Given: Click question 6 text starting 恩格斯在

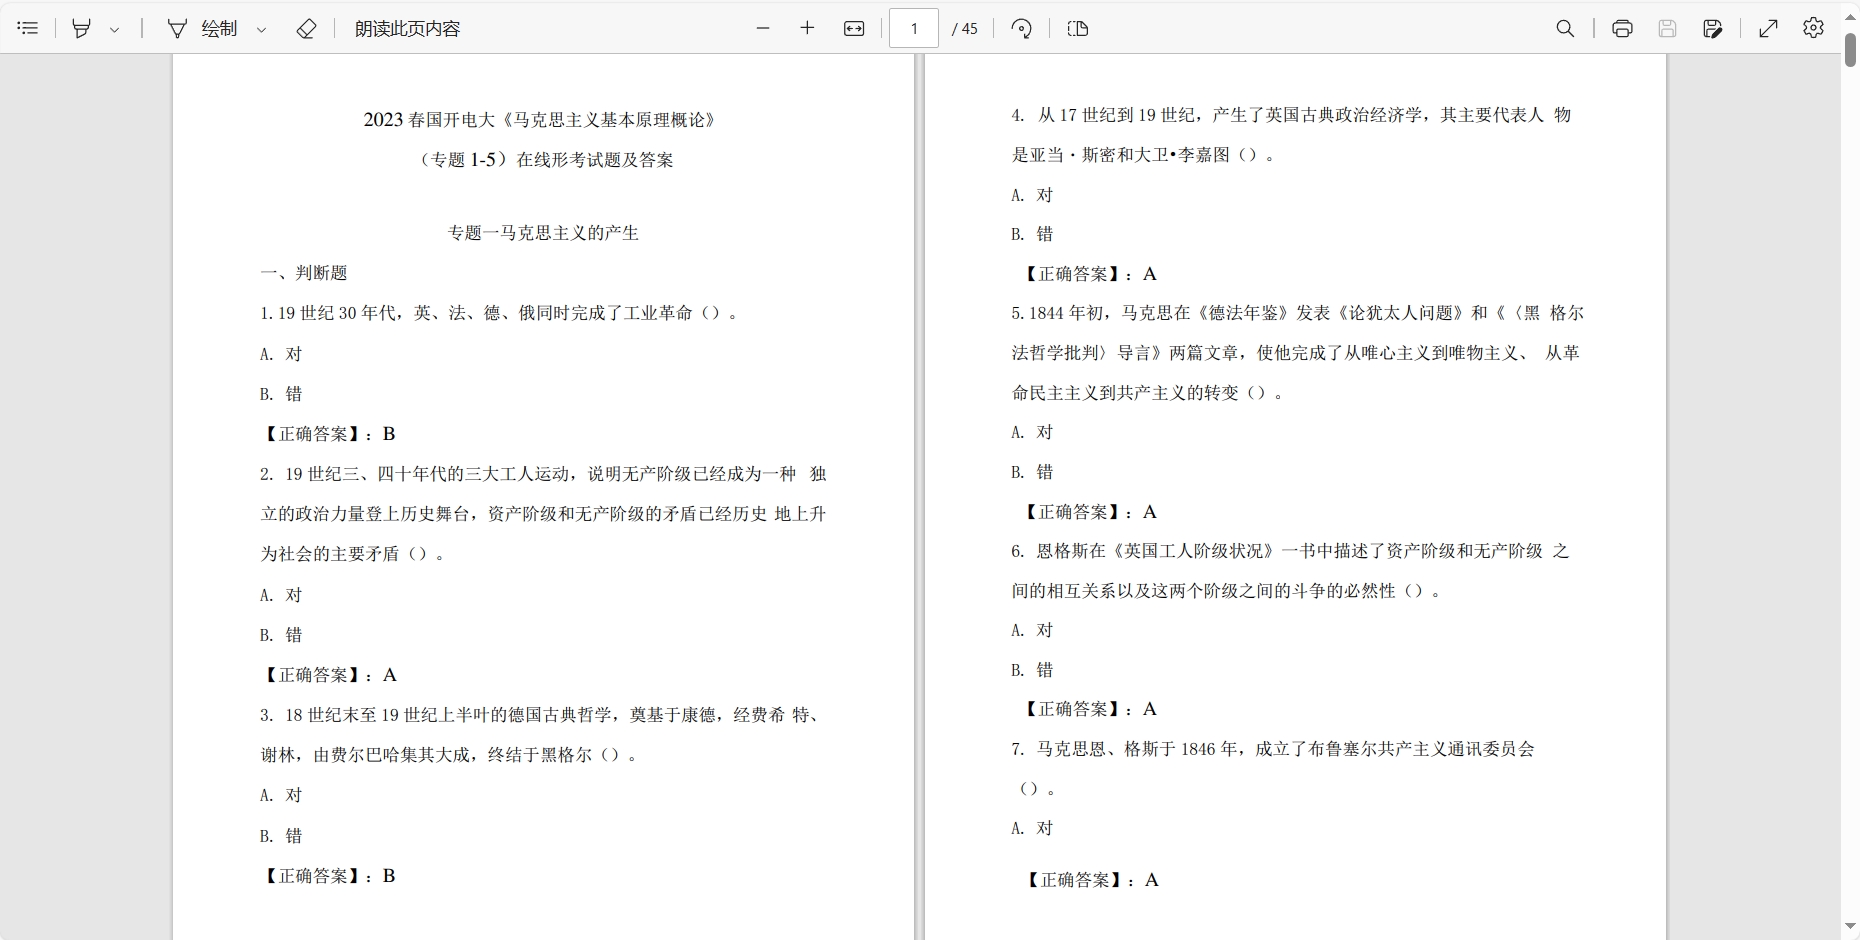Looking at the screenshot, I should pos(1291,571).
